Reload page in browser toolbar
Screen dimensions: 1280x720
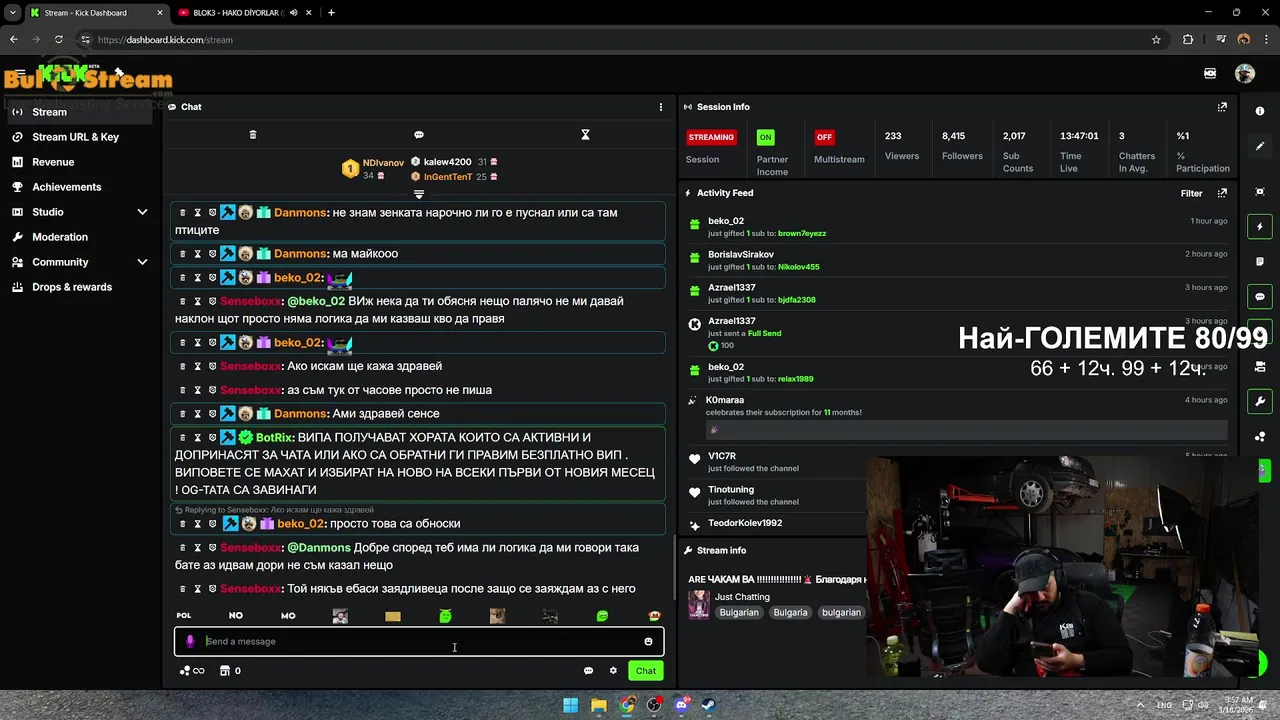click(59, 40)
